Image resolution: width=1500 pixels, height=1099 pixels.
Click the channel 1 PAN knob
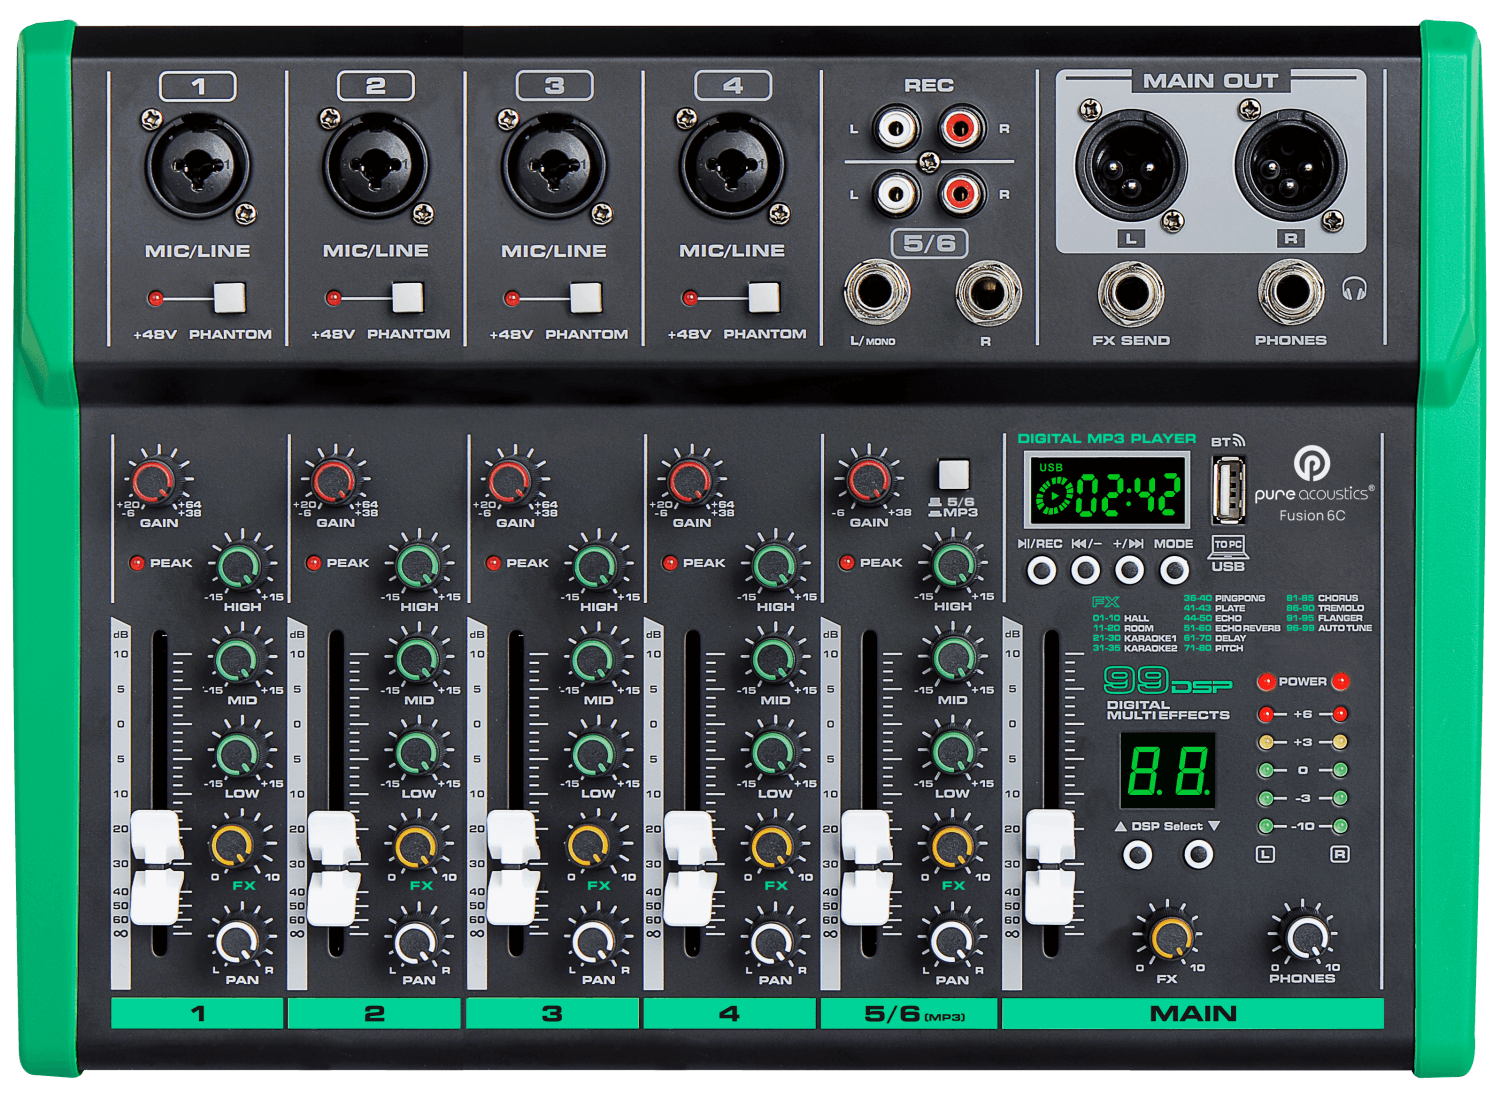point(238,940)
